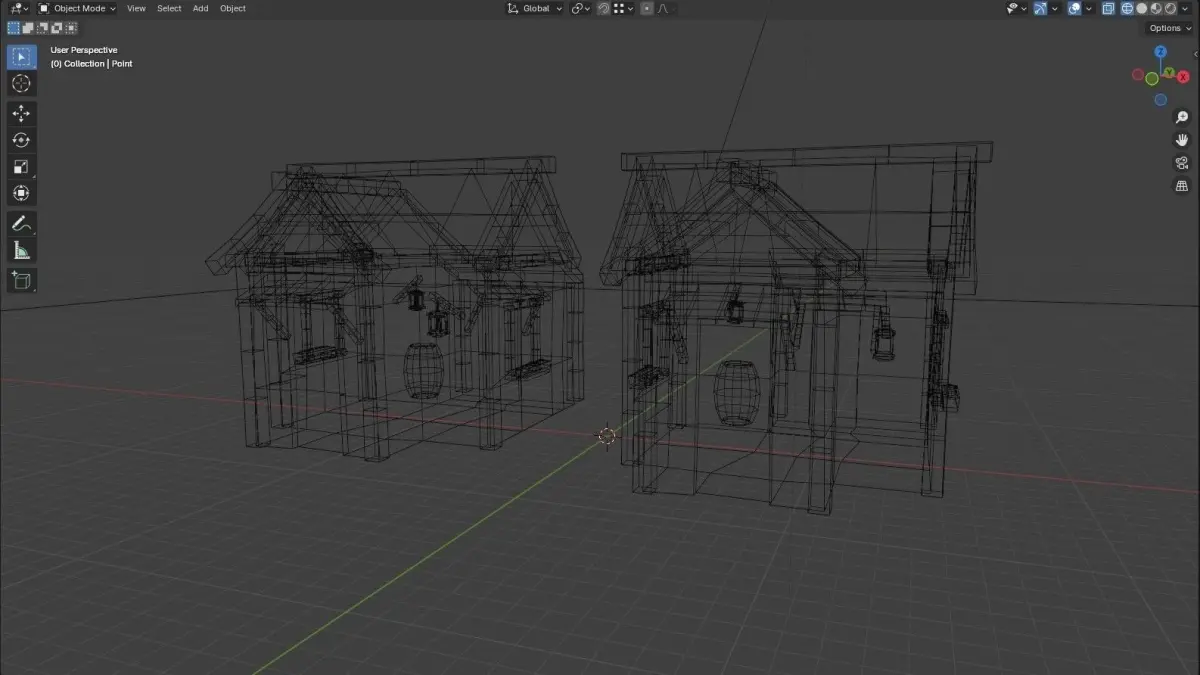Click the 3D cursor at the origin
1200x675 pixels.
pyautogui.click(x=607, y=435)
